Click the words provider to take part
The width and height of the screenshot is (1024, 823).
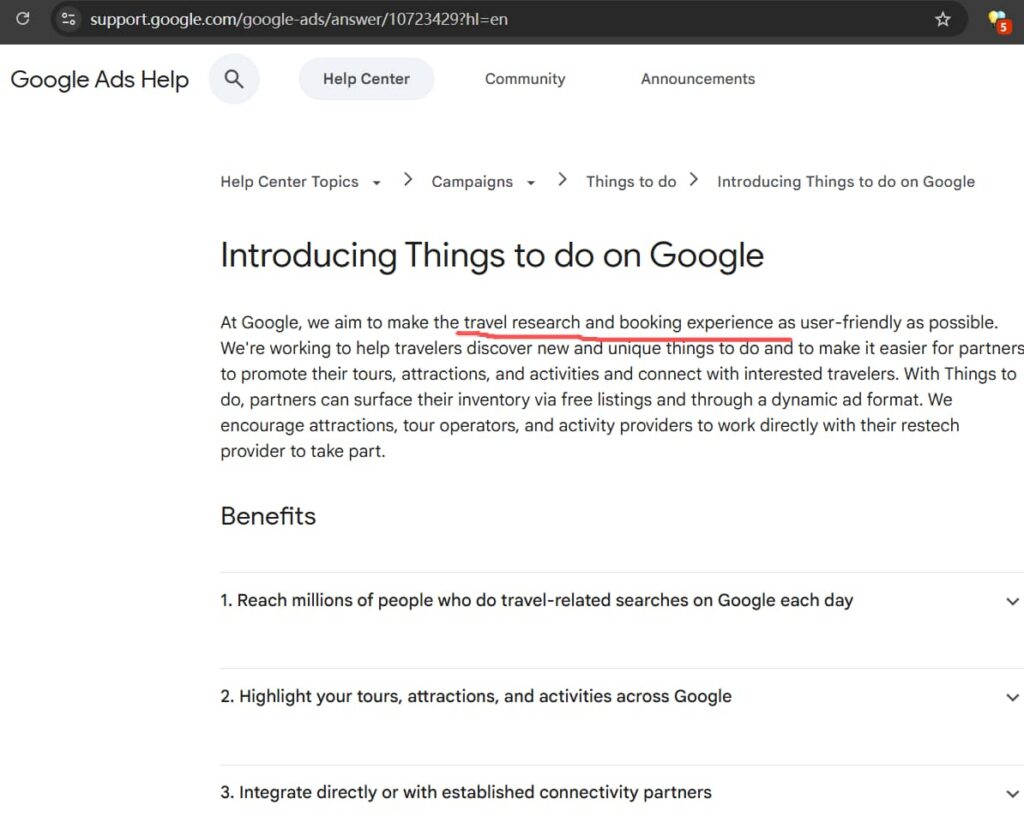(302, 451)
